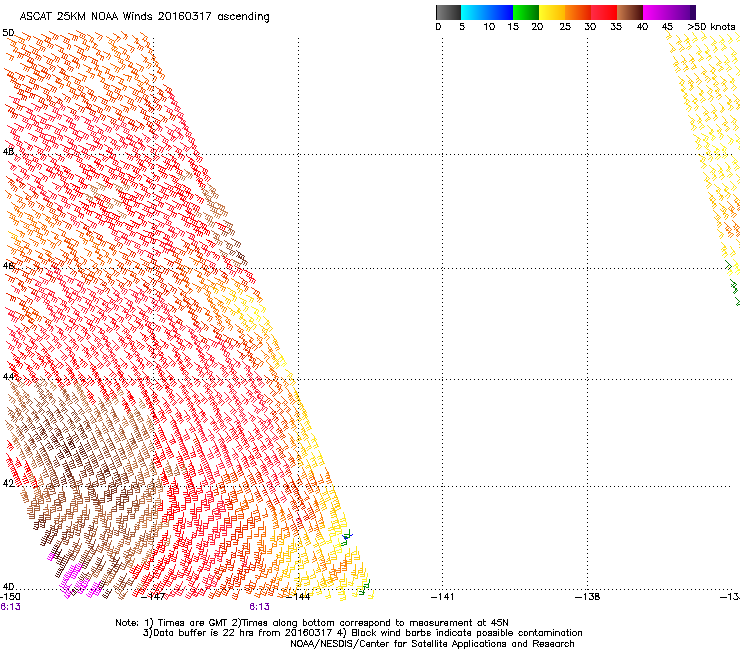This screenshot has width=740, height=650.
Task: Click the latitude label '42'
Action: pyautogui.click(x=8, y=483)
